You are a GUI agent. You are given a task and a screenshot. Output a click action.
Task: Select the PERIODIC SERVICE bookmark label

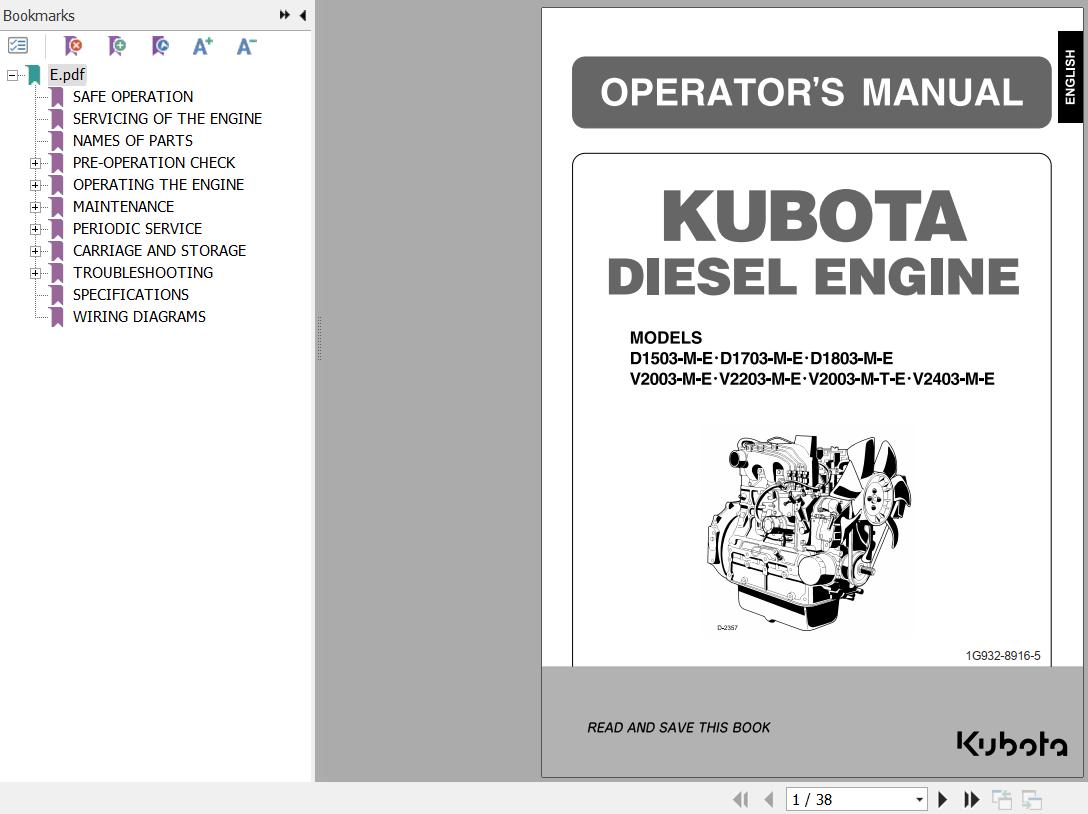pos(137,228)
